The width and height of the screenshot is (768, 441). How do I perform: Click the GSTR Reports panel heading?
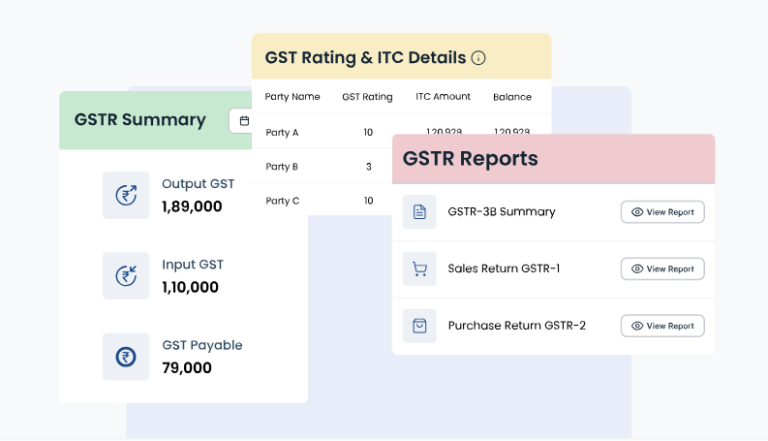pos(470,159)
